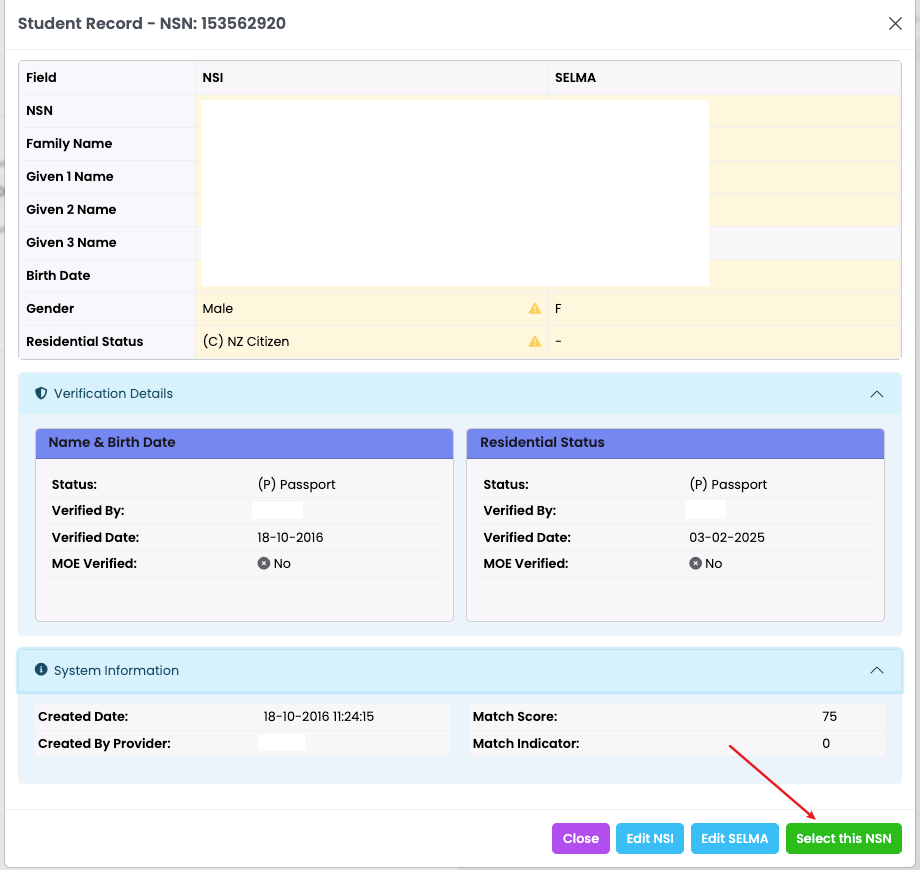This screenshot has width=920, height=870.
Task: Click the (C) NZ Citizen value
Action: tap(246, 341)
